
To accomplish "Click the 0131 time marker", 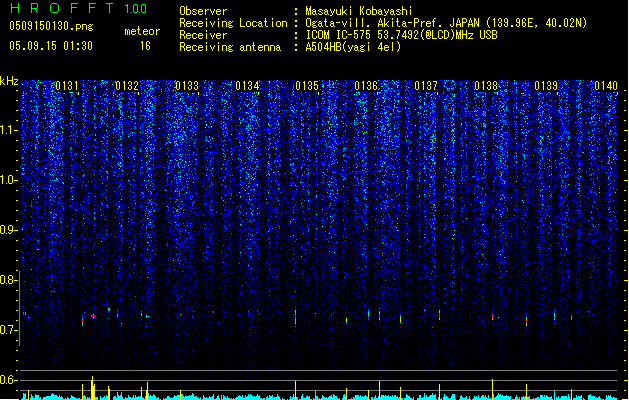I will (x=67, y=86).
